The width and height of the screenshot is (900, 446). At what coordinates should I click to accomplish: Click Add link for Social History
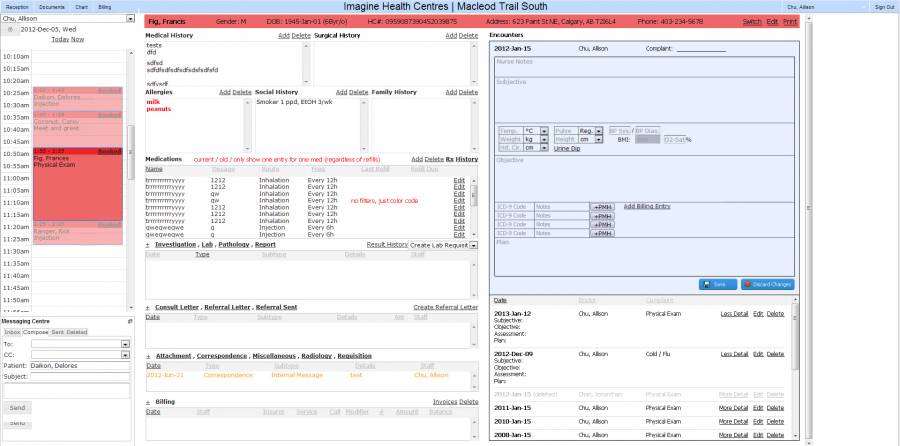click(x=342, y=92)
